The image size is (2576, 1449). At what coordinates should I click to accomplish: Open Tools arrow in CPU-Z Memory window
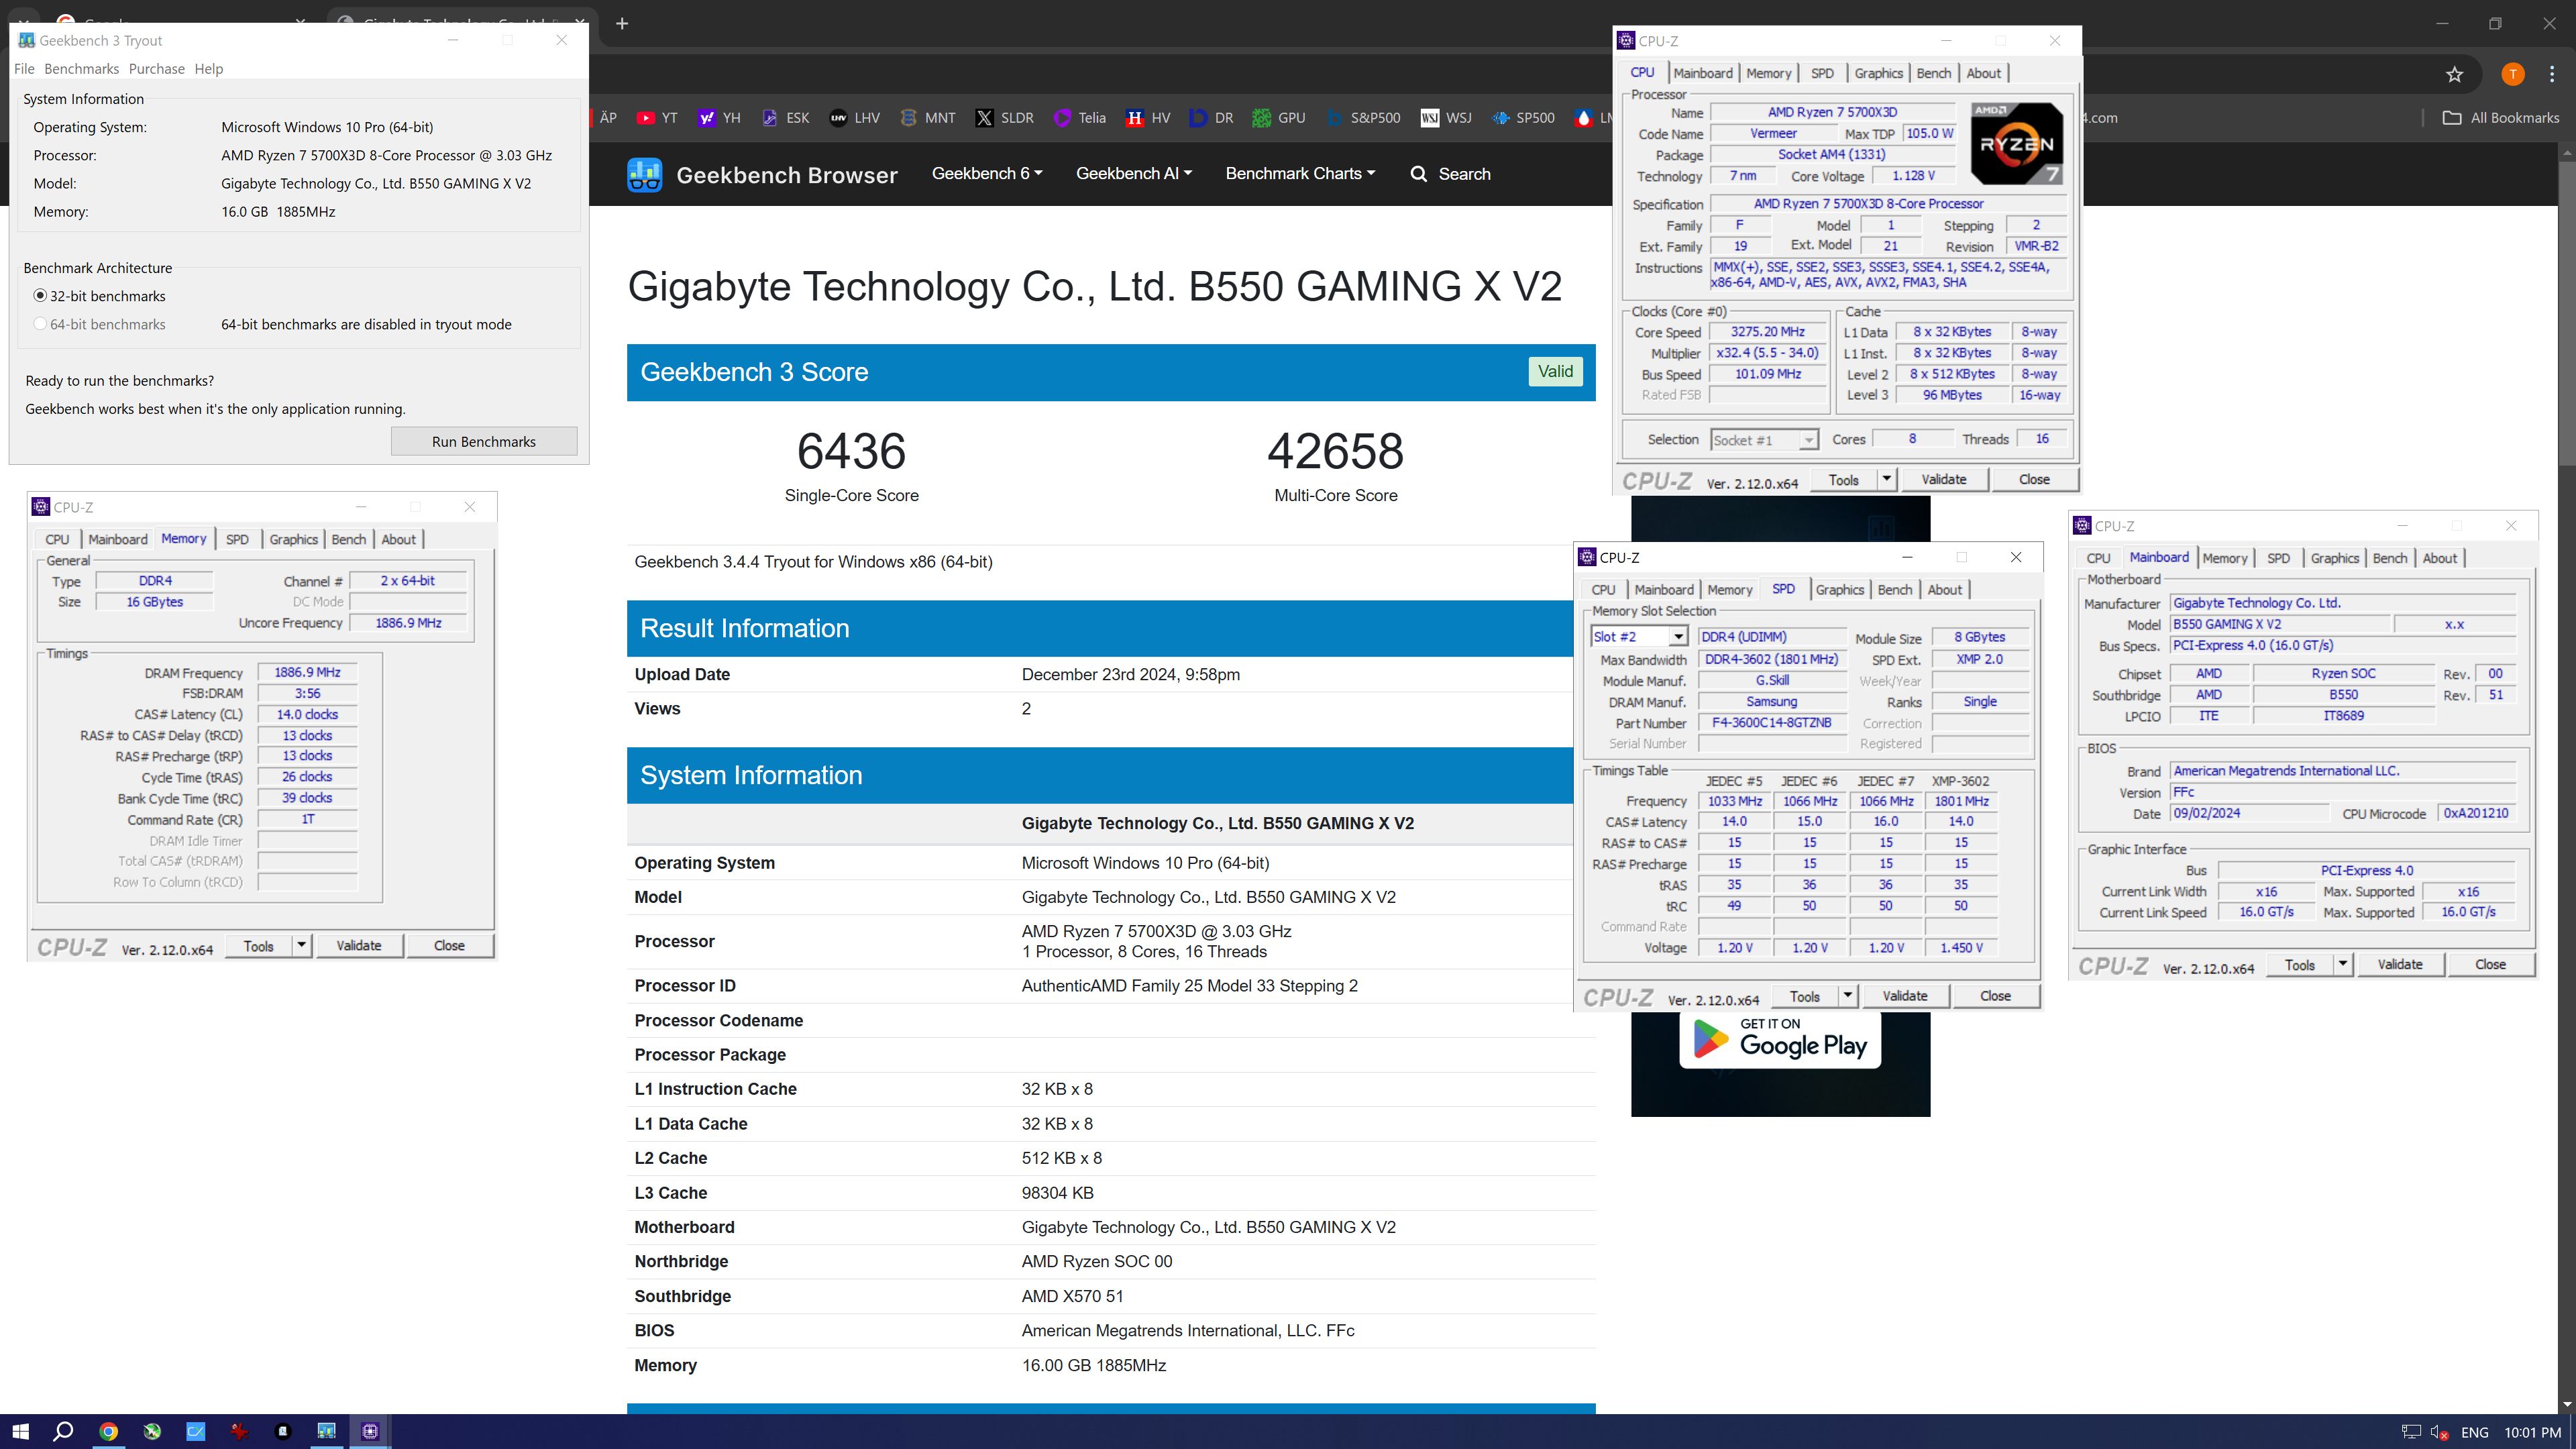302,945
